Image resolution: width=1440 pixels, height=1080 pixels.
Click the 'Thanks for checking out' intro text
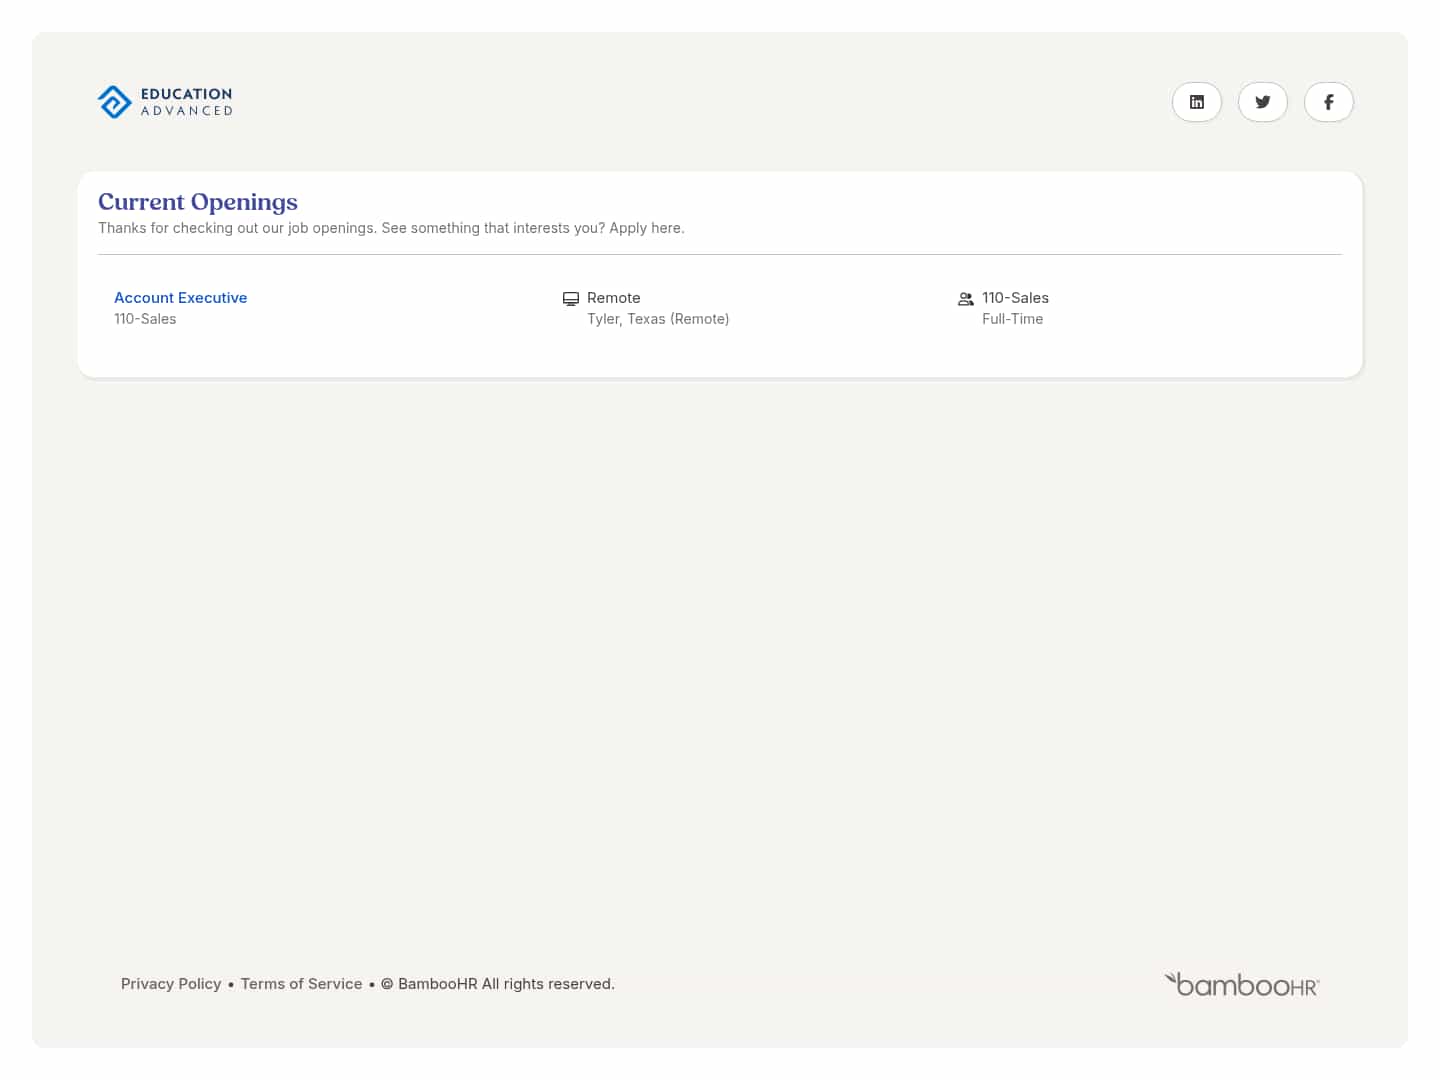(x=391, y=228)
